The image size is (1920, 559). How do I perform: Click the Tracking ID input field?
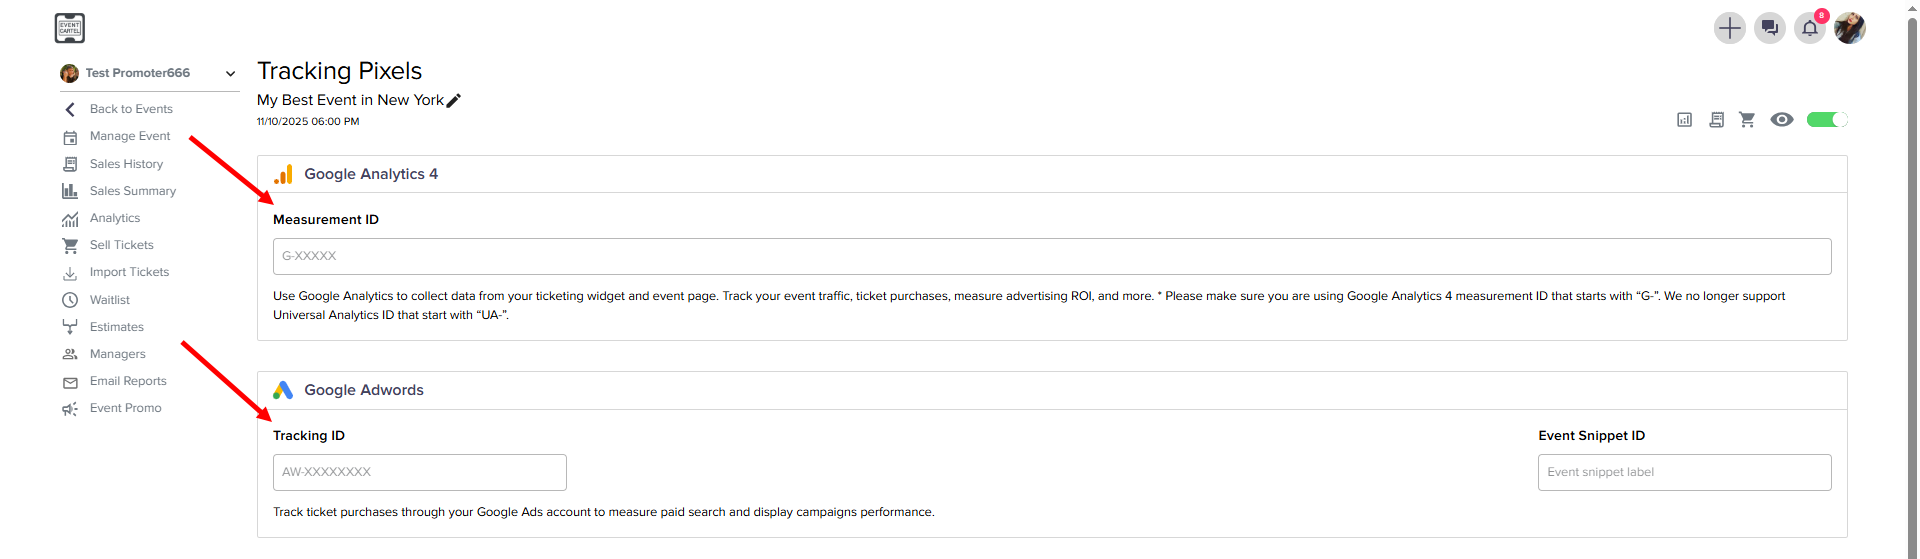(420, 472)
